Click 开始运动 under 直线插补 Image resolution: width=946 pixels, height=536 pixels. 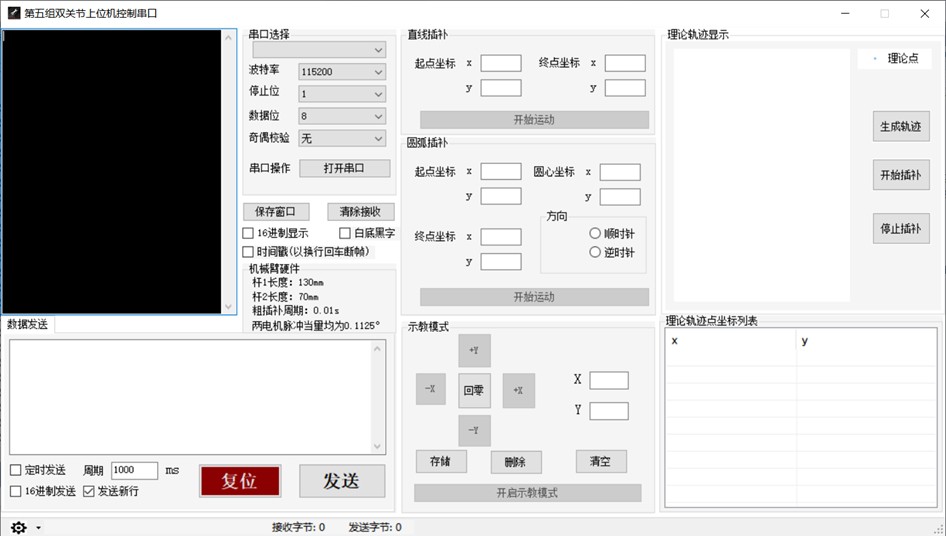point(535,120)
